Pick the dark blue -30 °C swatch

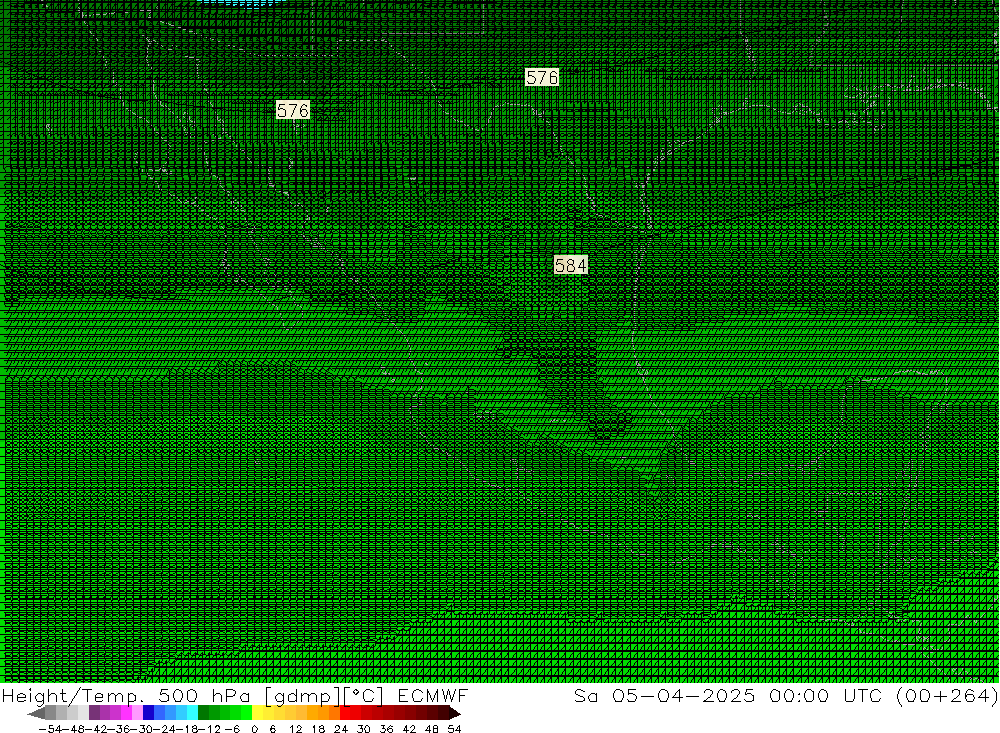click(x=148, y=713)
